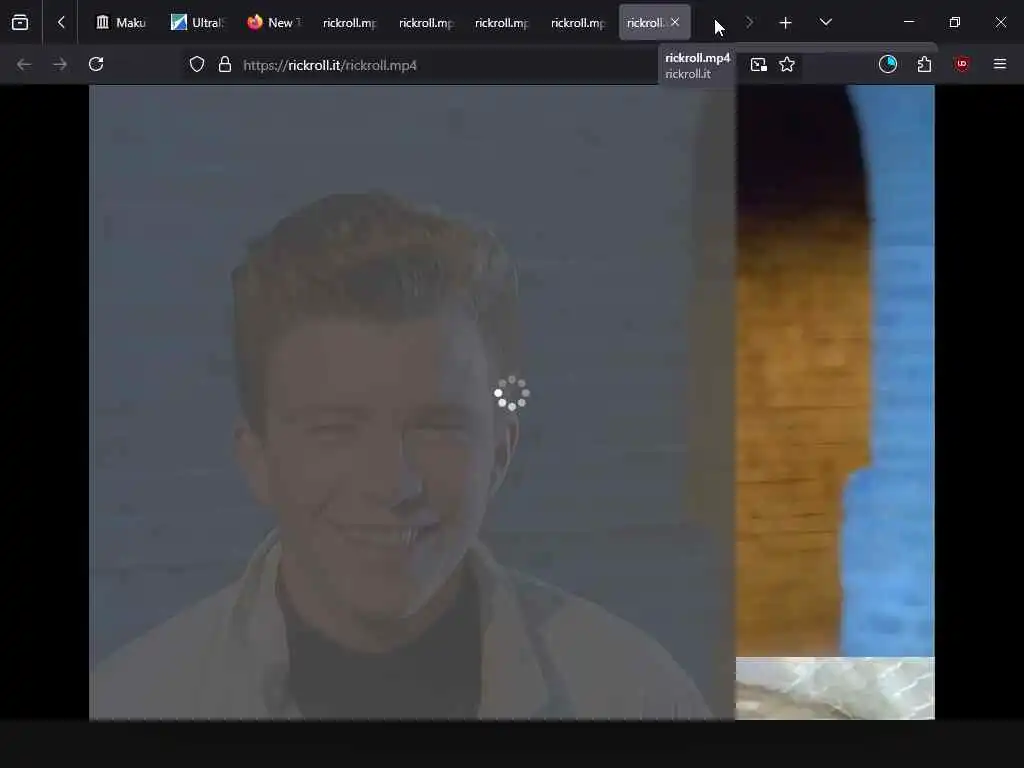Switch to the Ultra tab
This screenshot has height=768, width=1024.
coord(197,23)
